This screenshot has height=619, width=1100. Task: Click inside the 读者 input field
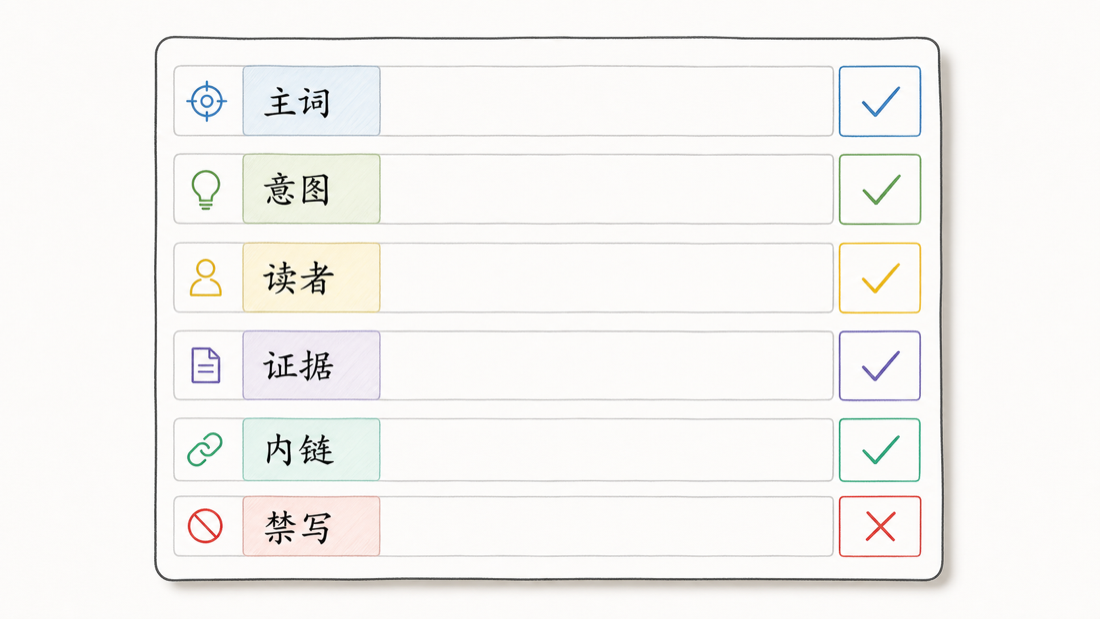click(x=607, y=278)
